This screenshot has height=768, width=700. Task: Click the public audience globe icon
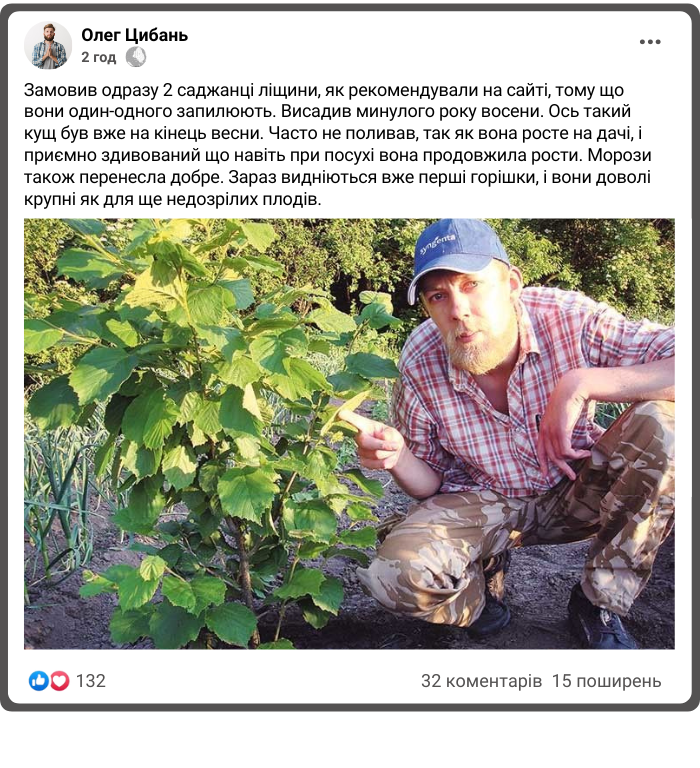pos(136,57)
